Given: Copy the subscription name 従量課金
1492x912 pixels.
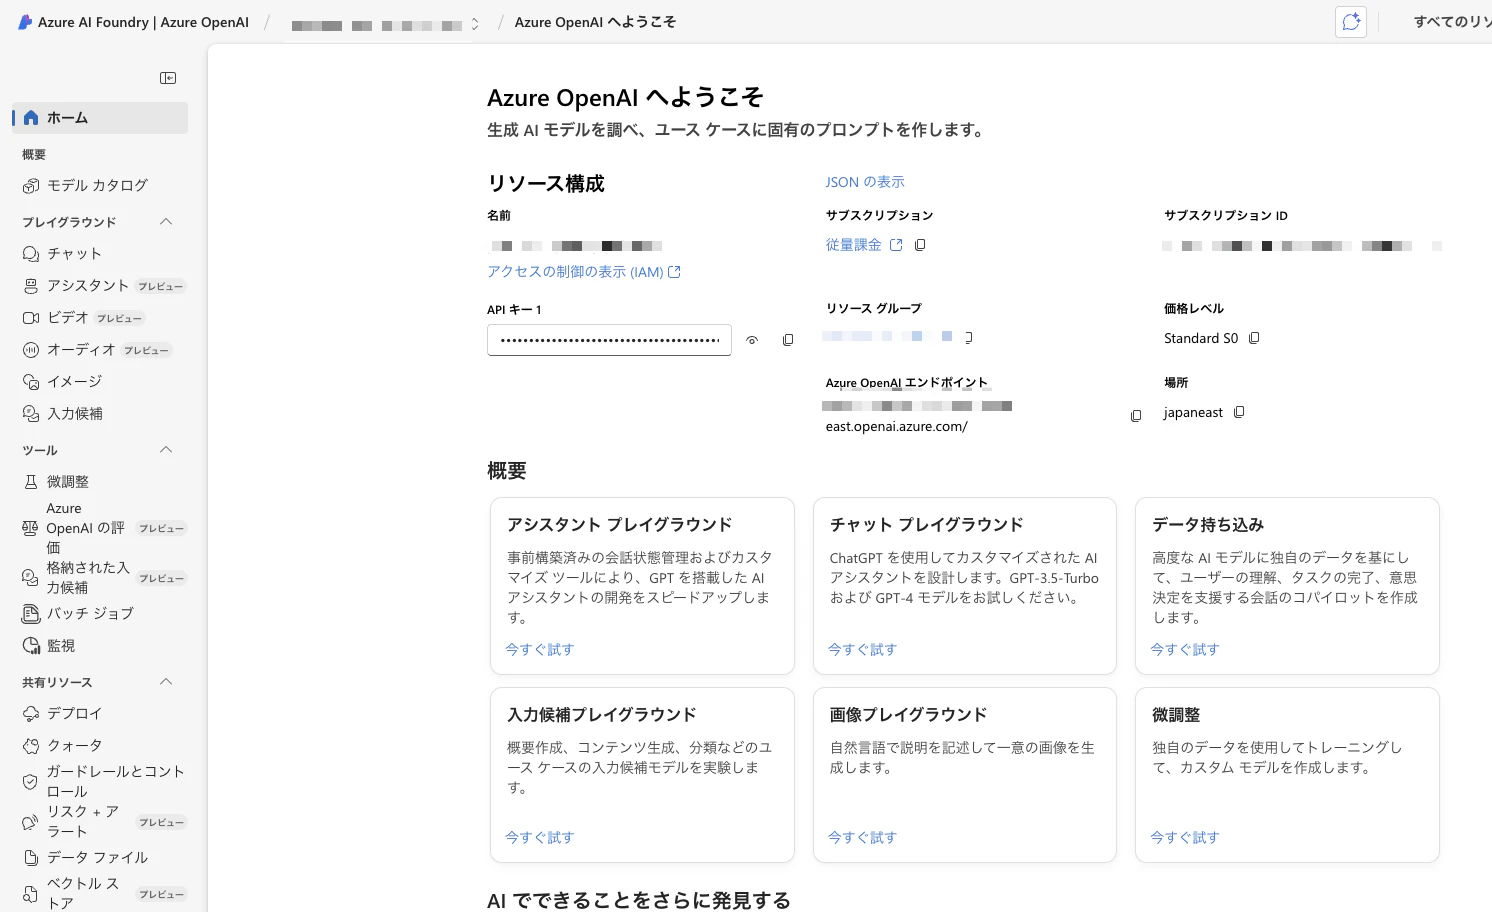Looking at the screenshot, I should tap(920, 245).
